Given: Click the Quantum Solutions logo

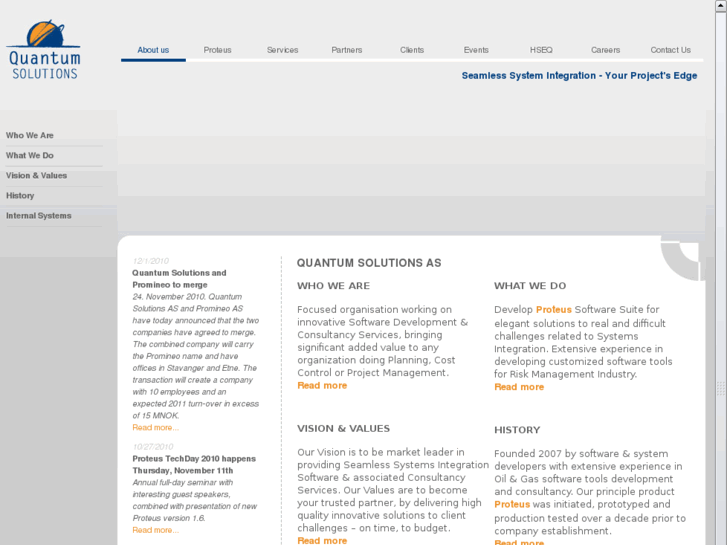Looking at the screenshot, I should [43, 50].
